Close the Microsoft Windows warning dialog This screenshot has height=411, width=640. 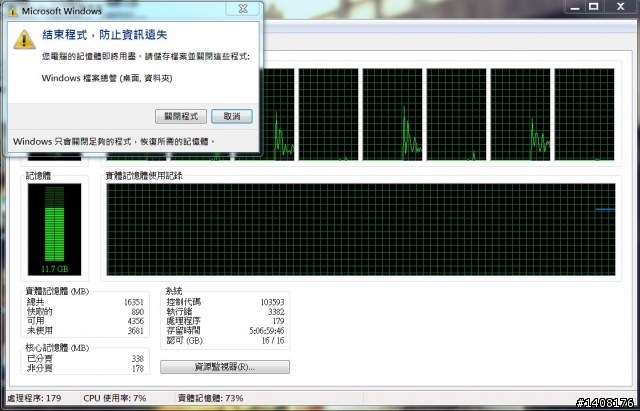pyautogui.click(x=243, y=9)
